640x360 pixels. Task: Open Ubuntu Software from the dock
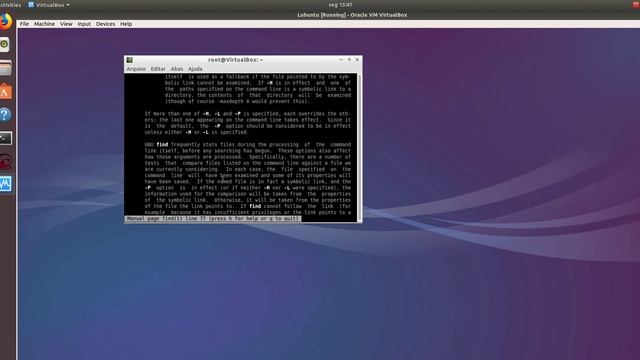point(5,91)
